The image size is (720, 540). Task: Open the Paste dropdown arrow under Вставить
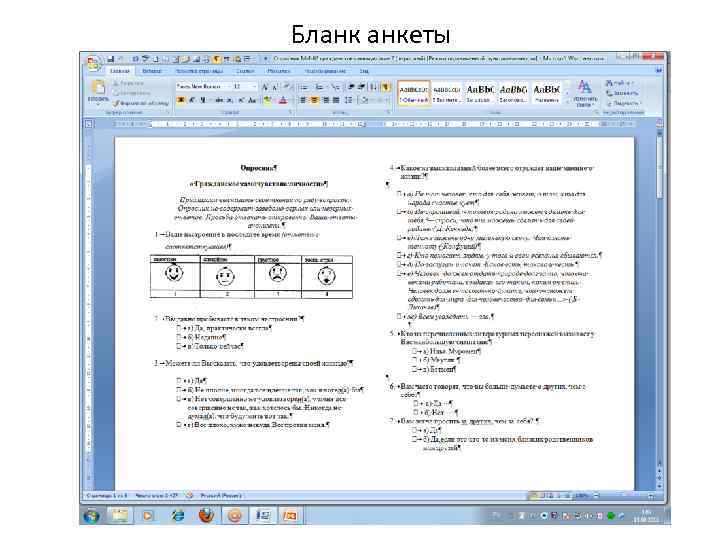(98, 104)
